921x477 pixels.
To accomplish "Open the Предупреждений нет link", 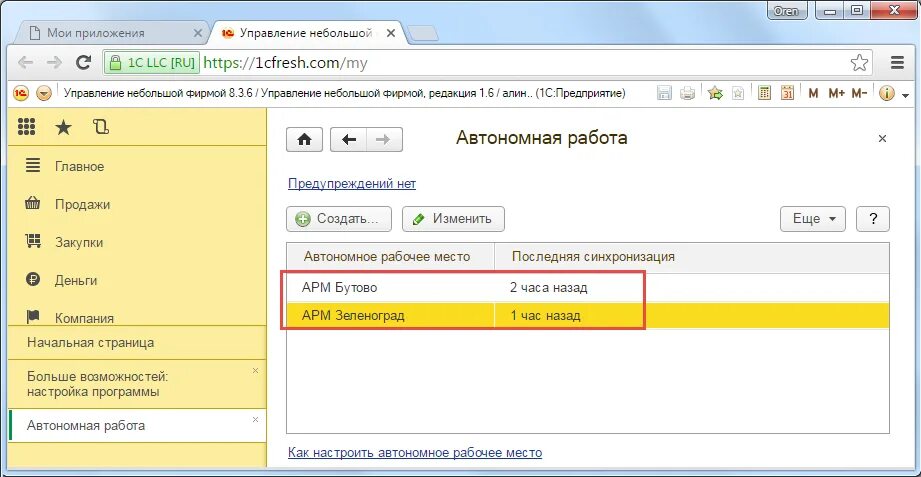I will [x=352, y=184].
